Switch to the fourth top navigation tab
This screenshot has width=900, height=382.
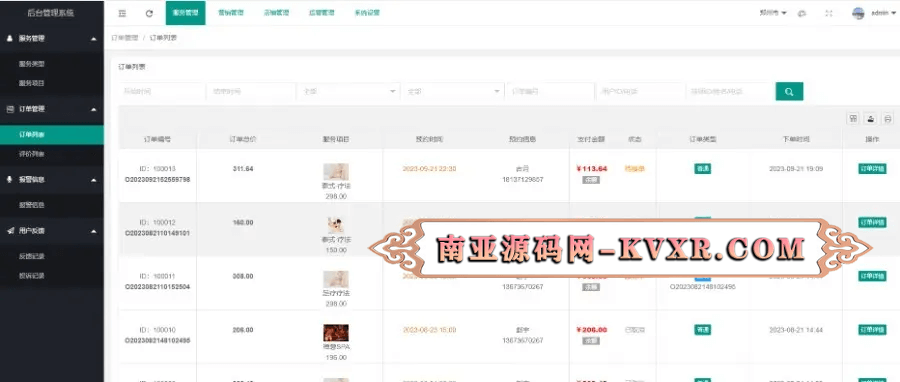pos(321,13)
